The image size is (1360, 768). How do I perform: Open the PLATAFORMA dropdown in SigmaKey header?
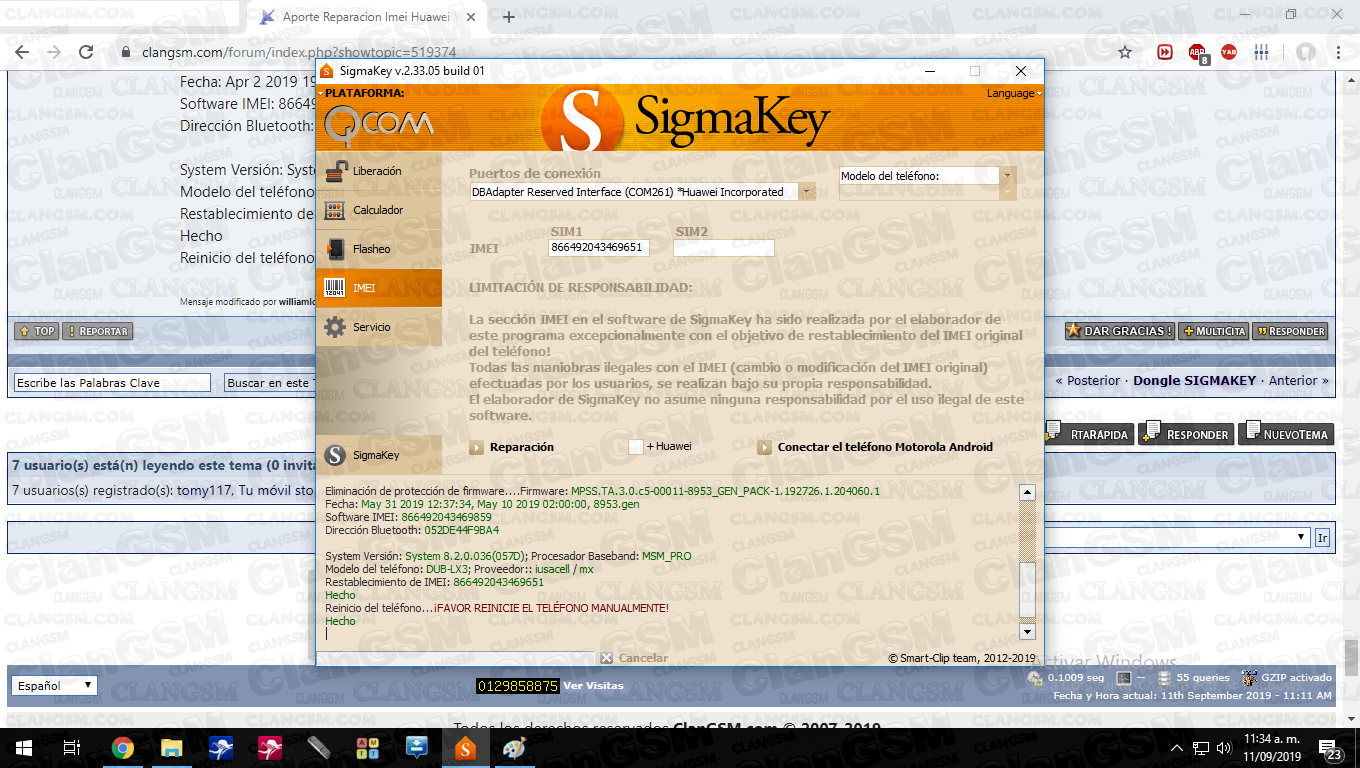(x=361, y=93)
